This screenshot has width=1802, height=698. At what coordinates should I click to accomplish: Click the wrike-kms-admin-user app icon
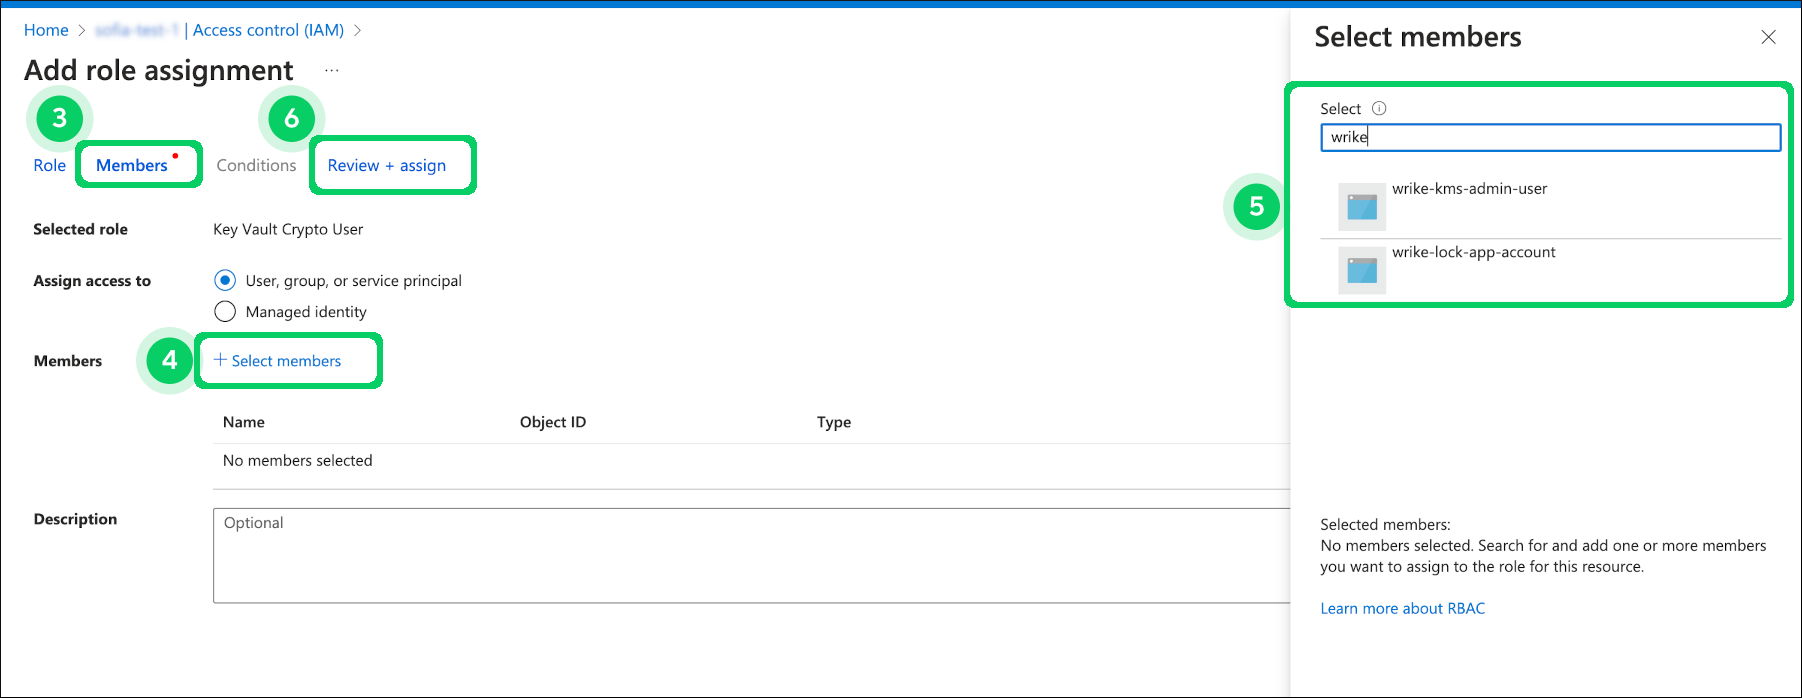(x=1362, y=207)
